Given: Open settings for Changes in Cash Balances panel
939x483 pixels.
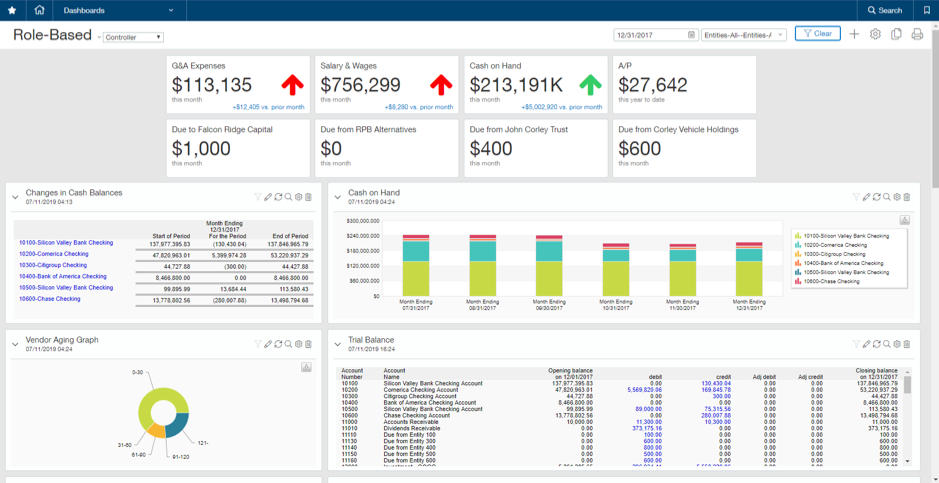Looking at the screenshot, I should [298, 197].
